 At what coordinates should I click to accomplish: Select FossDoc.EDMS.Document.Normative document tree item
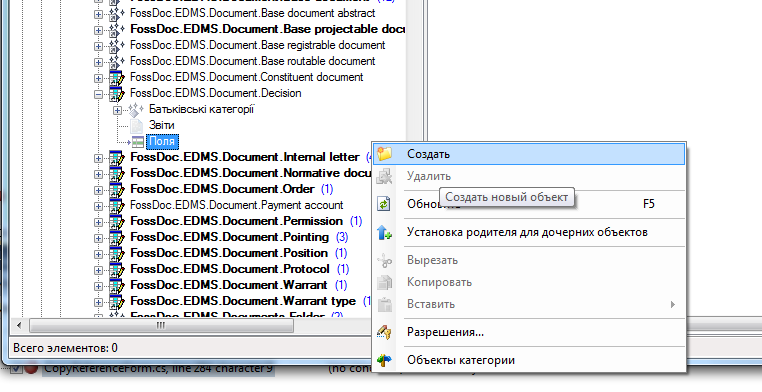[251, 173]
